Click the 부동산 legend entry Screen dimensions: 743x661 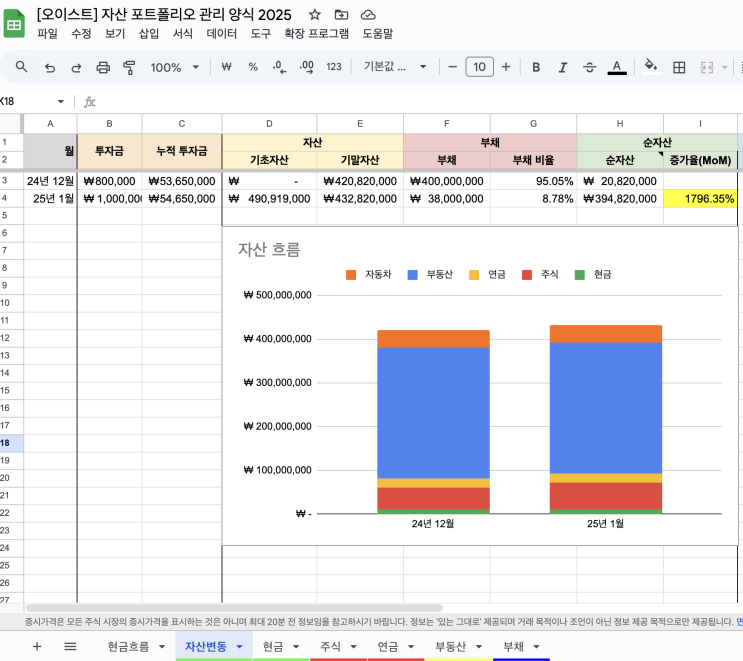pos(430,274)
